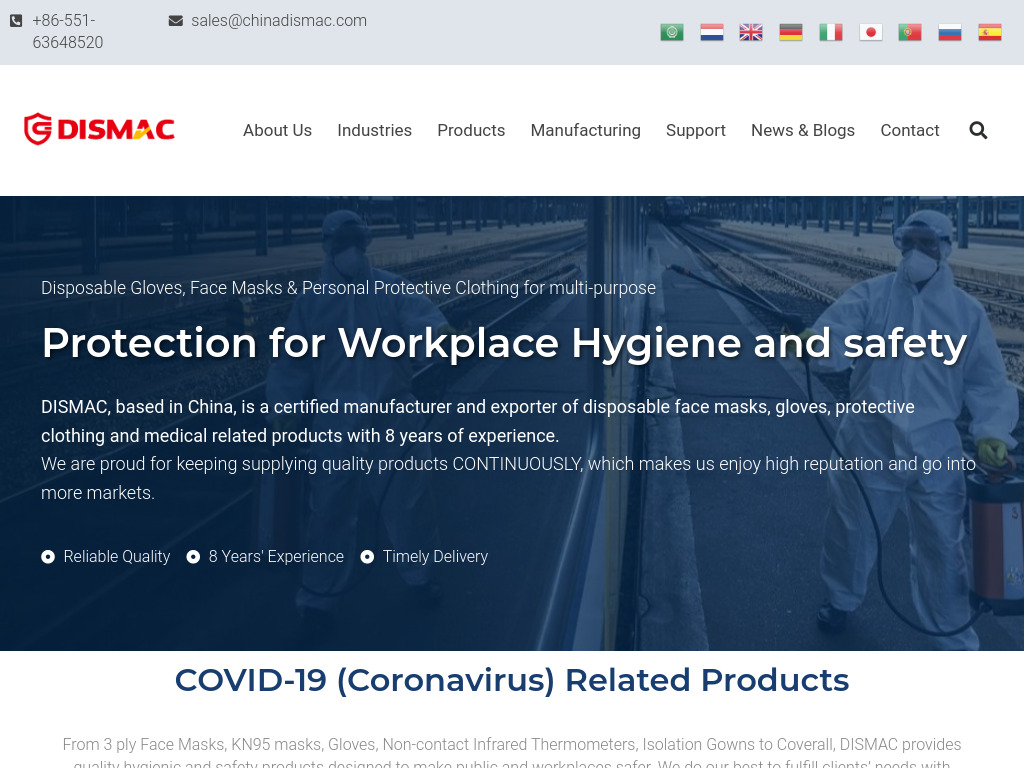Email sales@chinadismac.com link

(279, 21)
